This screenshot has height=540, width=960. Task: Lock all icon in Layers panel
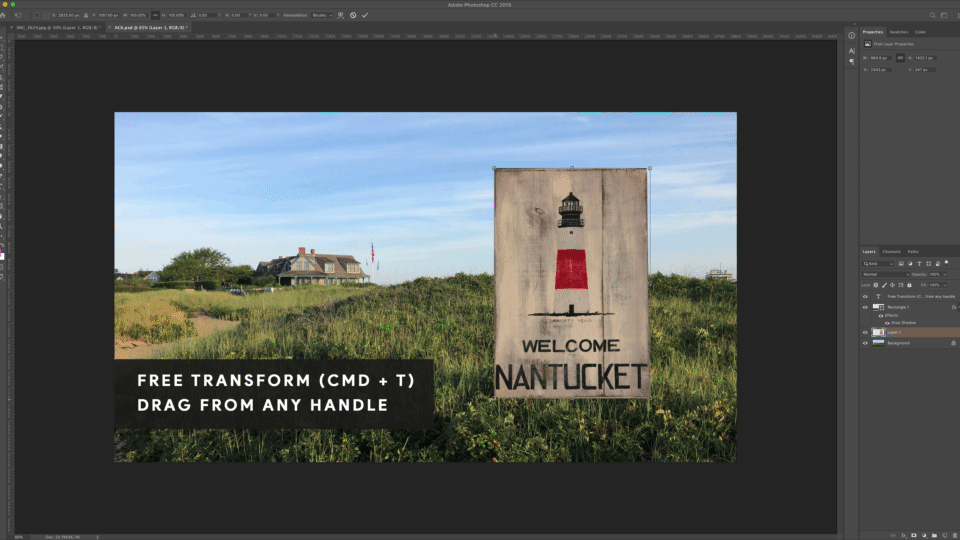click(x=909, y=285)
